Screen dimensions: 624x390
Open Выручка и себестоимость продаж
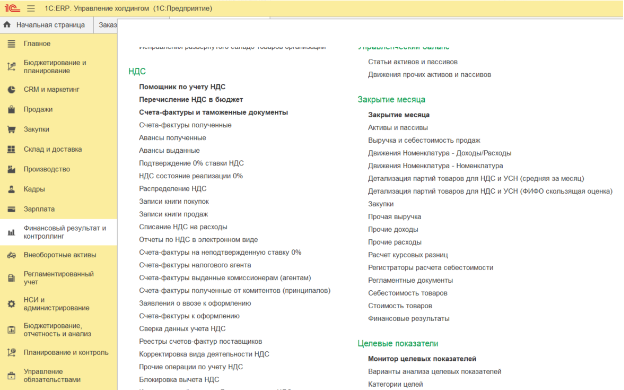pos(424,140)
